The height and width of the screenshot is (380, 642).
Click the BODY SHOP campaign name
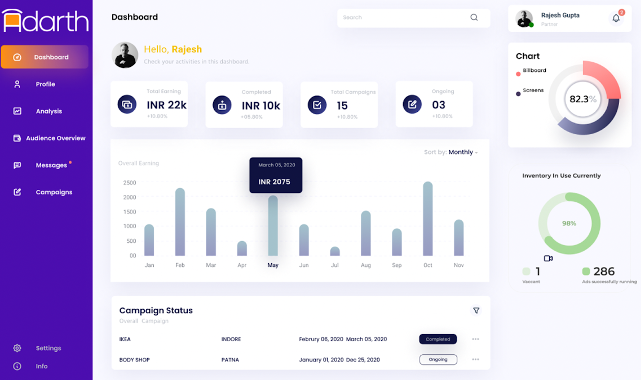click(134, 360)
